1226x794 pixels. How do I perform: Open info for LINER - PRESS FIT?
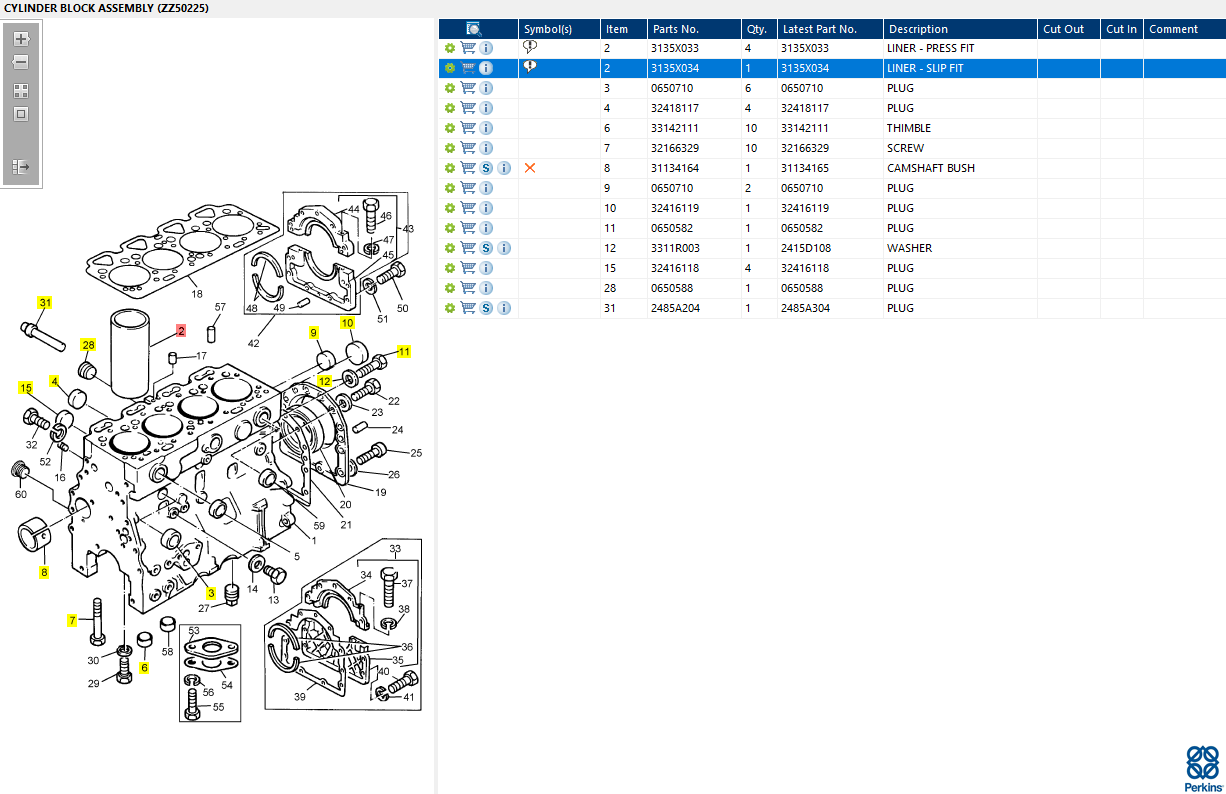(486, 48)
